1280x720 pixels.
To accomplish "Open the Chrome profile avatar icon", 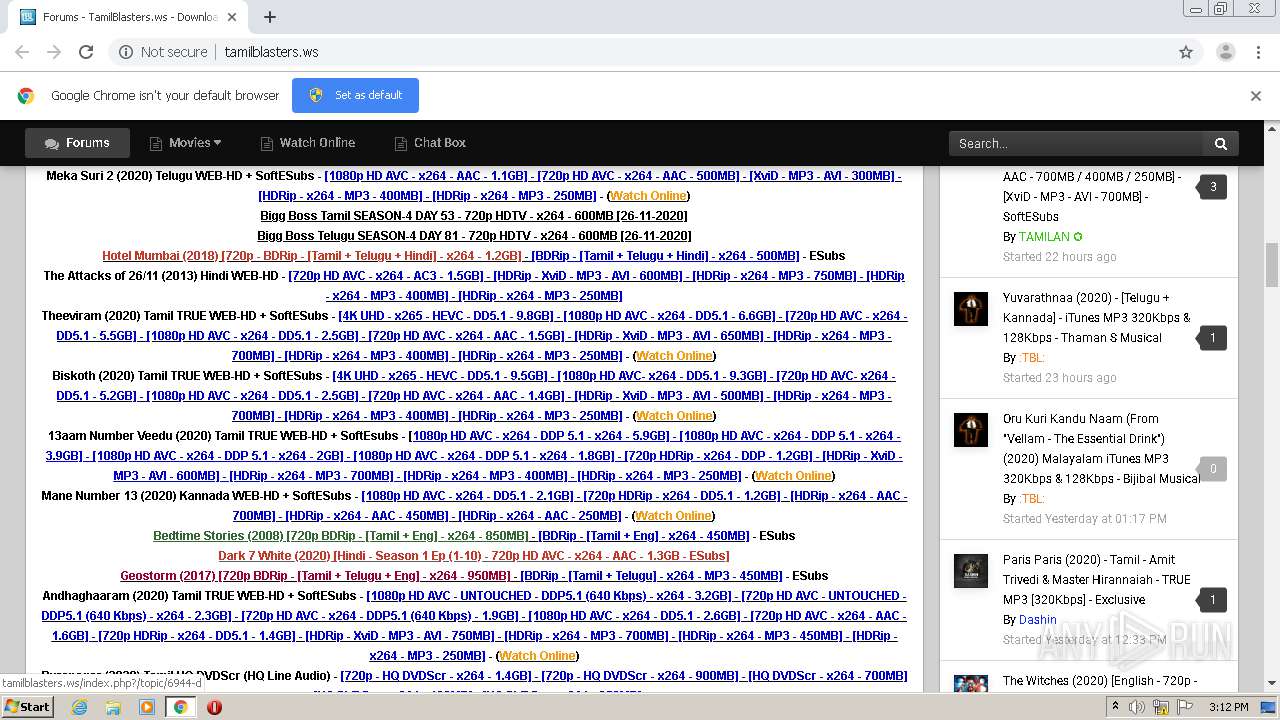I will tap(1225, 52).
